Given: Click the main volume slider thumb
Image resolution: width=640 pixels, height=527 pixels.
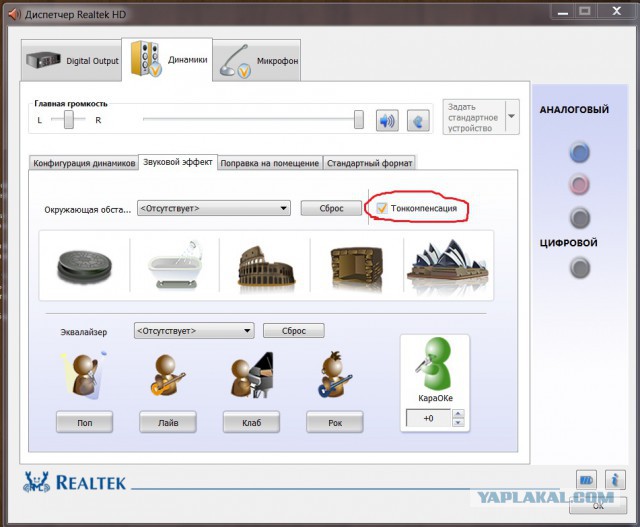Looking at the screenshot, I should click(359, 119).
